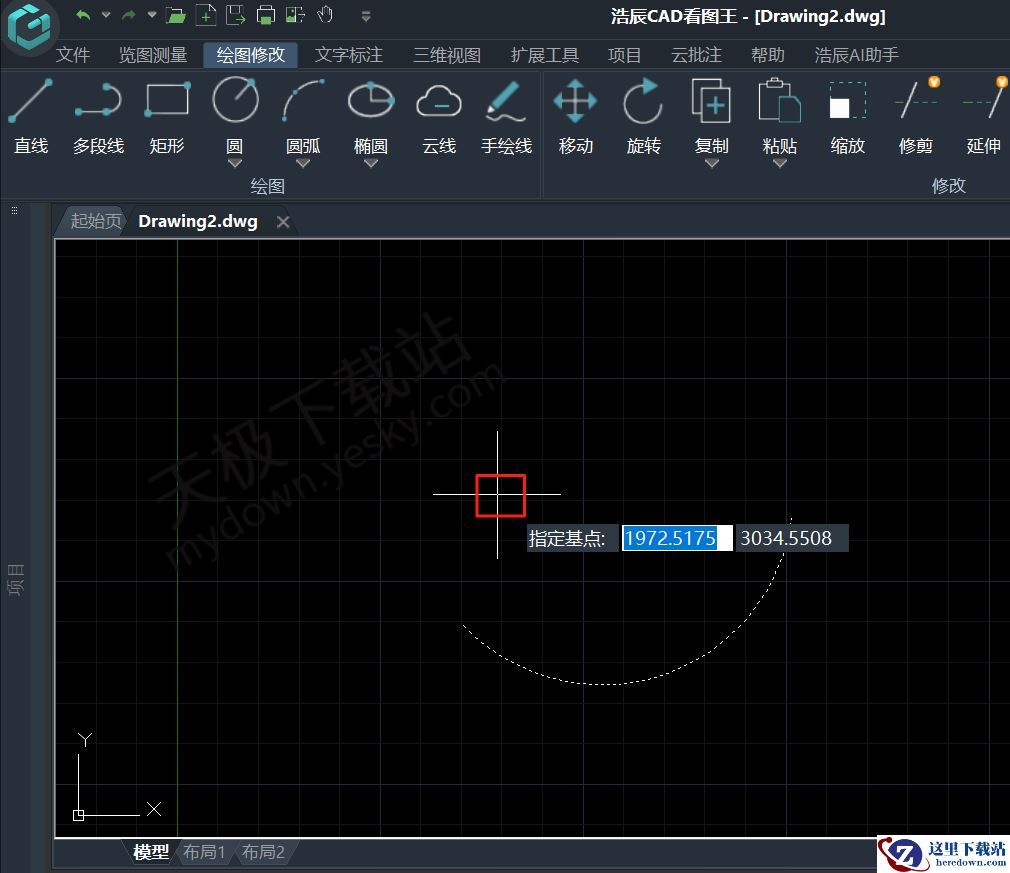Expand the 圆弧 arc options arrow

click(303, 164)
